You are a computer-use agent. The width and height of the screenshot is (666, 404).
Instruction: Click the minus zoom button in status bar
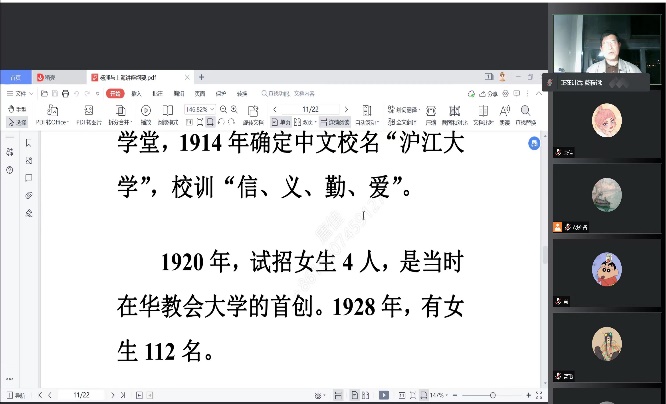(455, 395)
